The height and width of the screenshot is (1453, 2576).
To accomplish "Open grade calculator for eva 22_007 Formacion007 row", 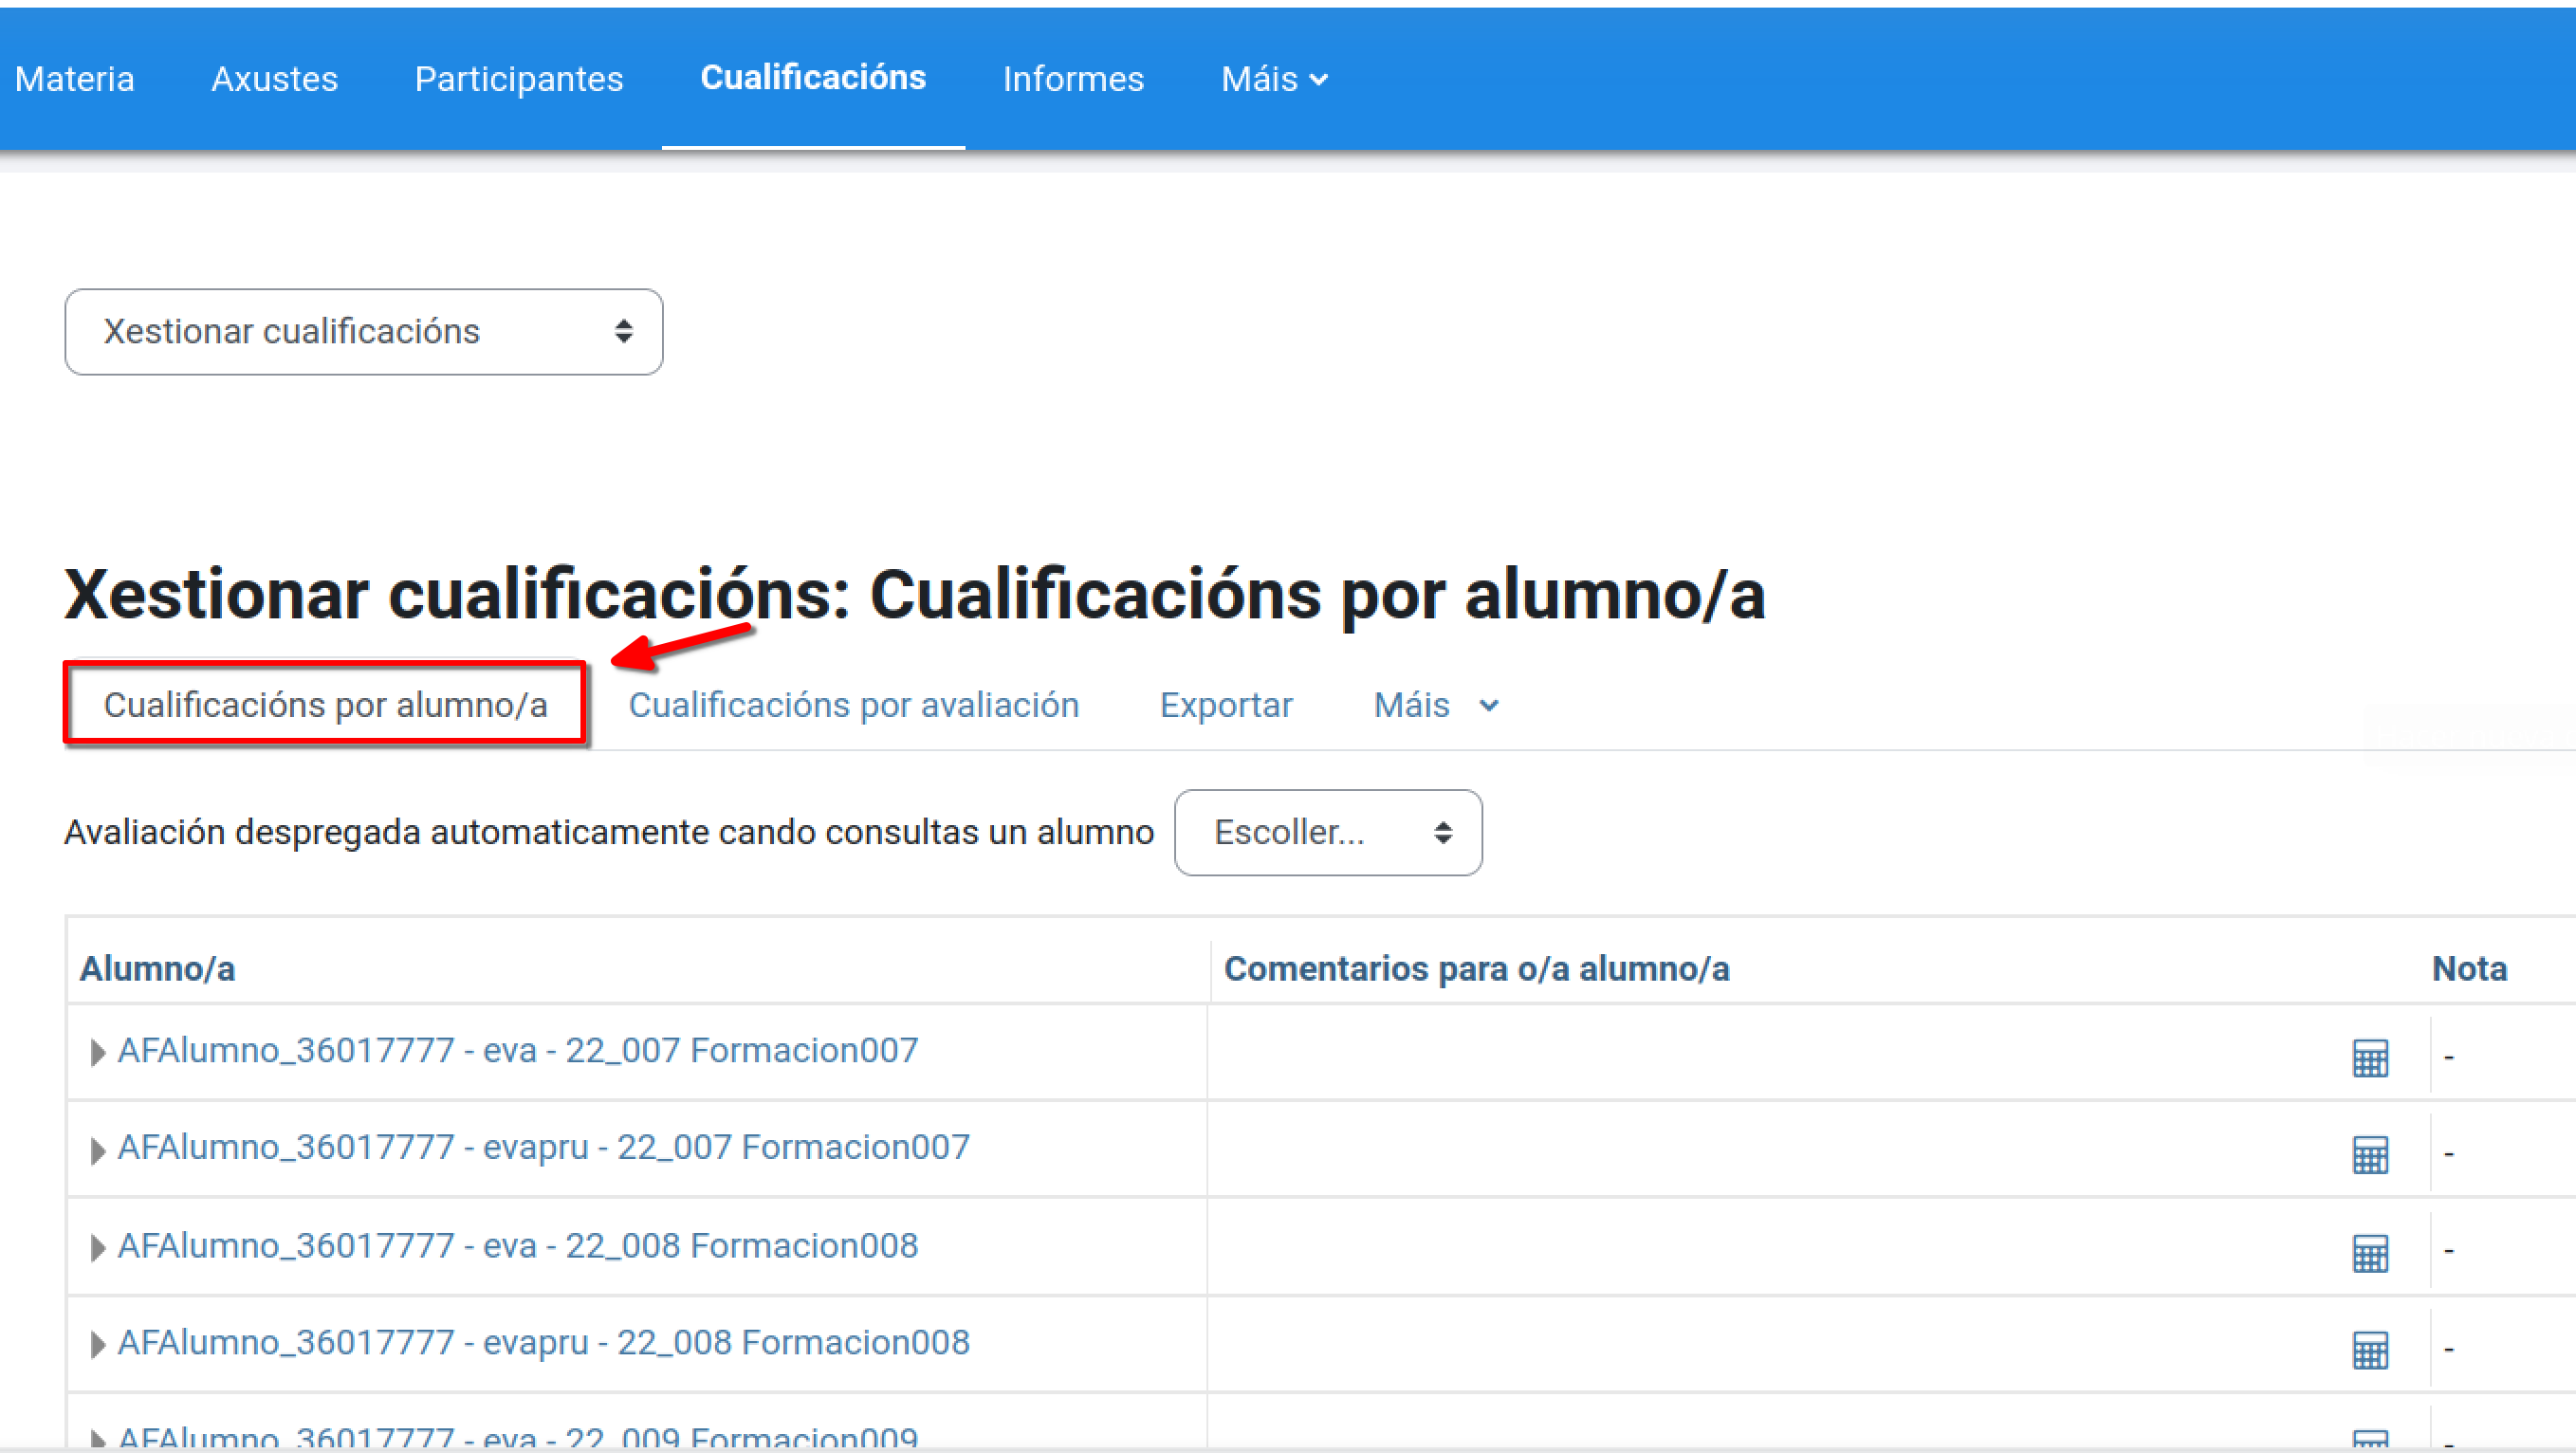I will point(2370,1057).
